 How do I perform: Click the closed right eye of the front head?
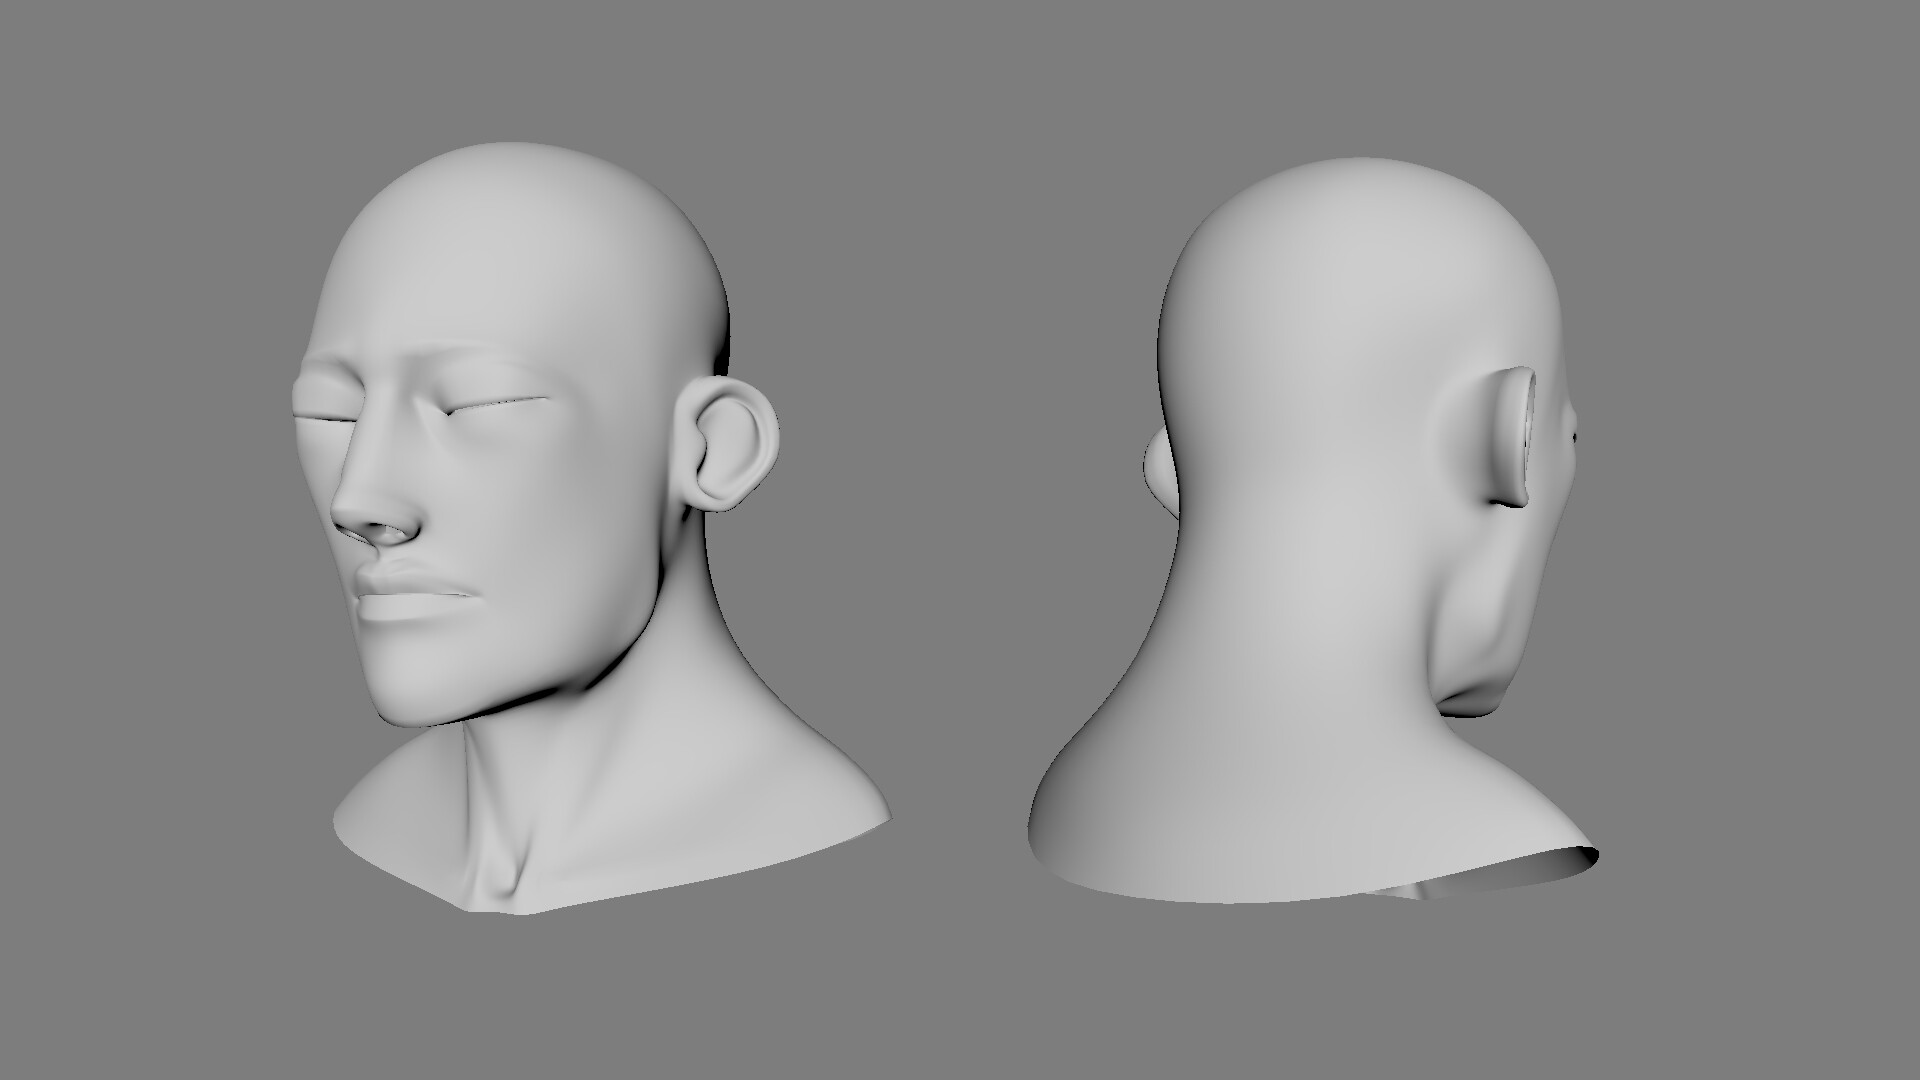(x=490, y=400)
